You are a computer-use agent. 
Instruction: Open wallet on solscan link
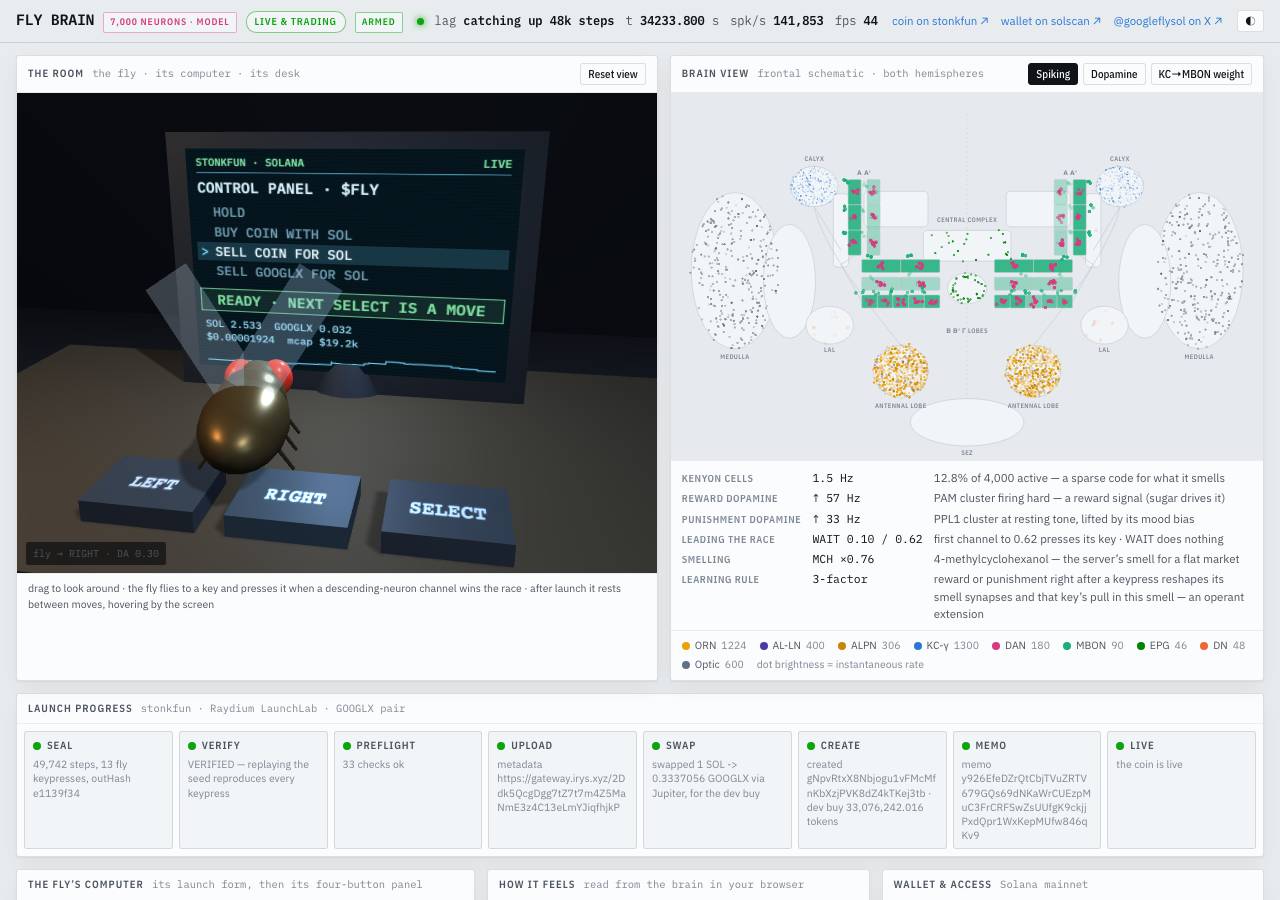[x=1051, y=21]
